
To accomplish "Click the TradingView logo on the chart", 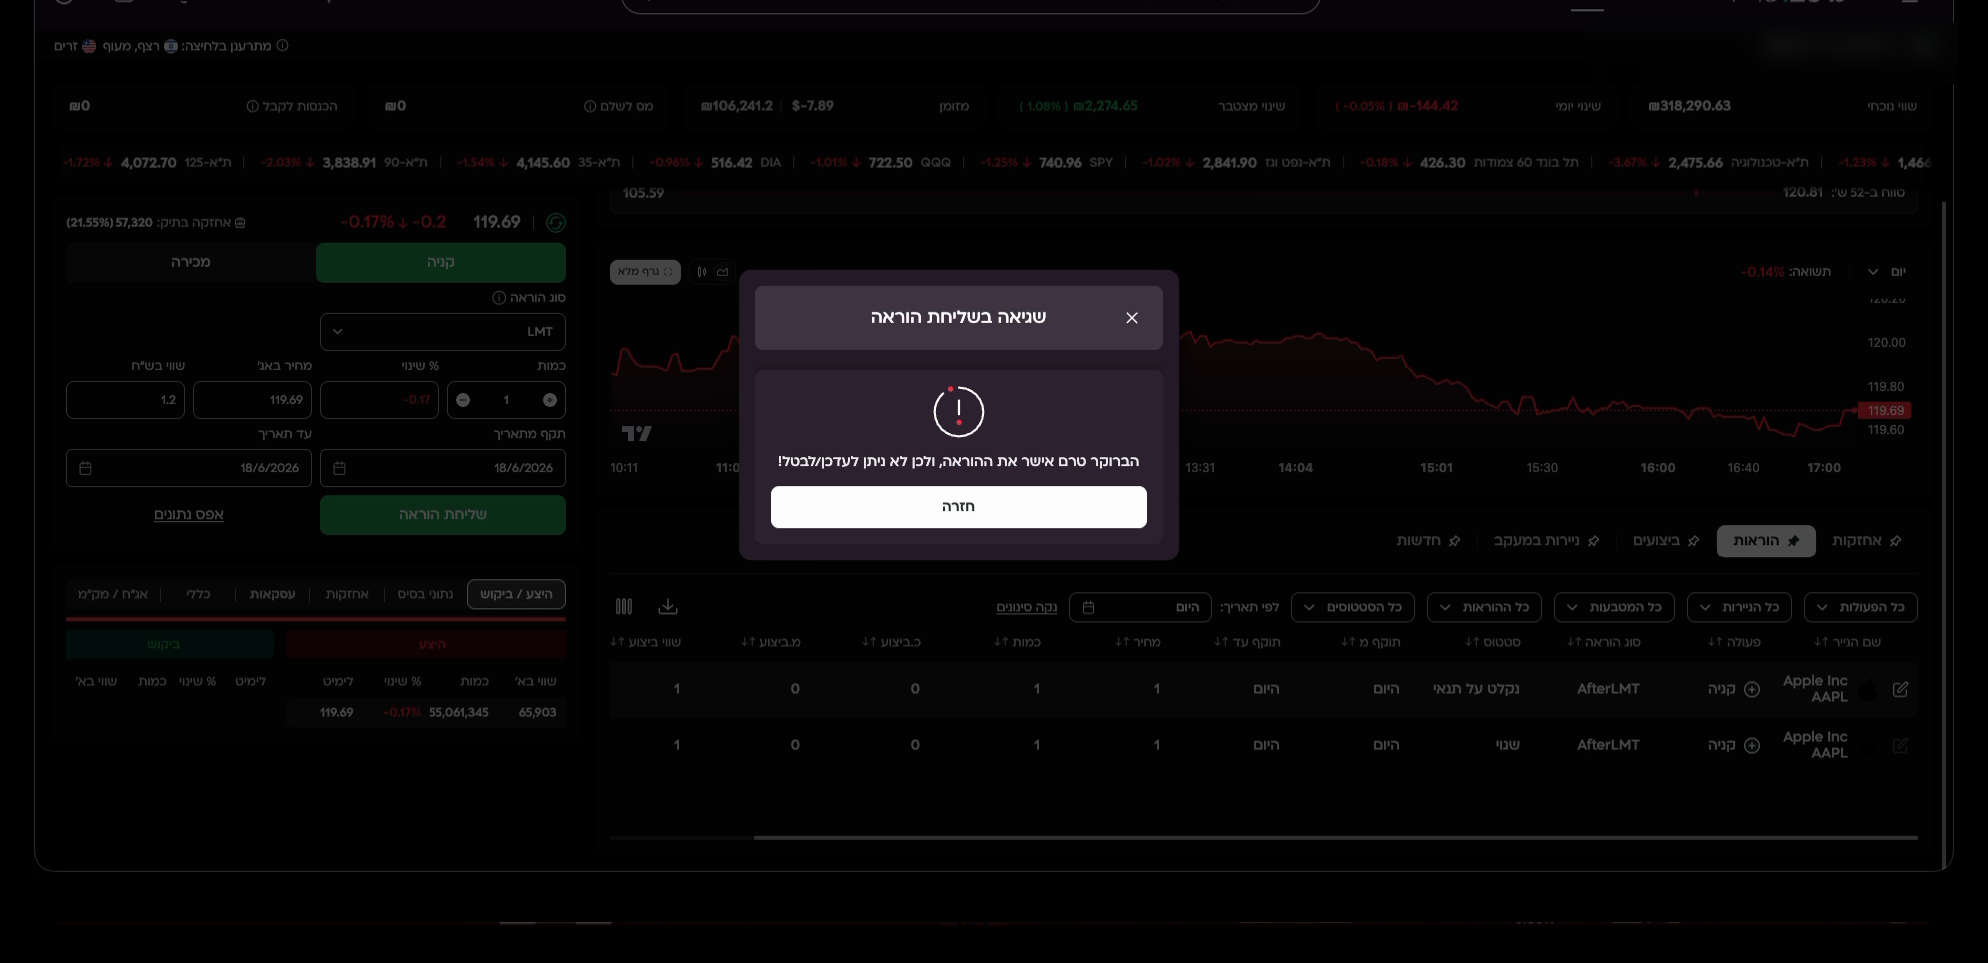I will 636,433.
